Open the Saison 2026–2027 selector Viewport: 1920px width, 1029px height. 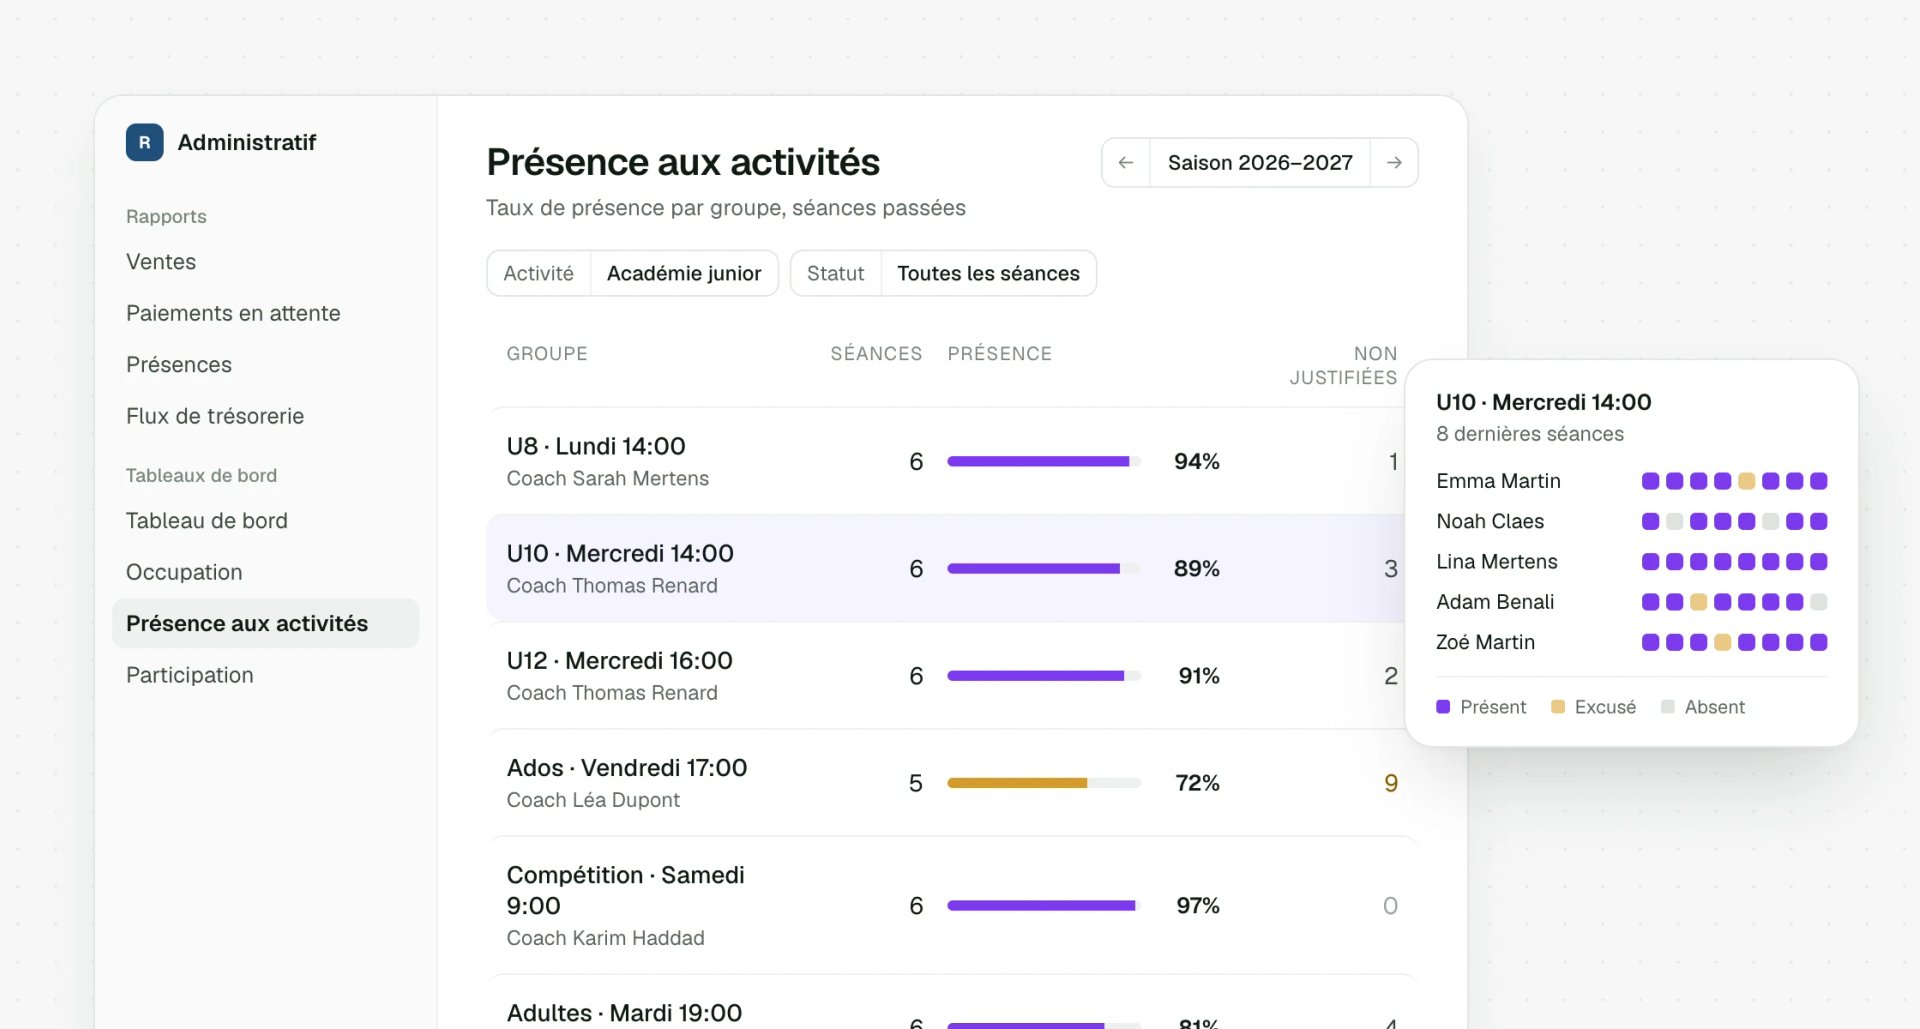1260,163
